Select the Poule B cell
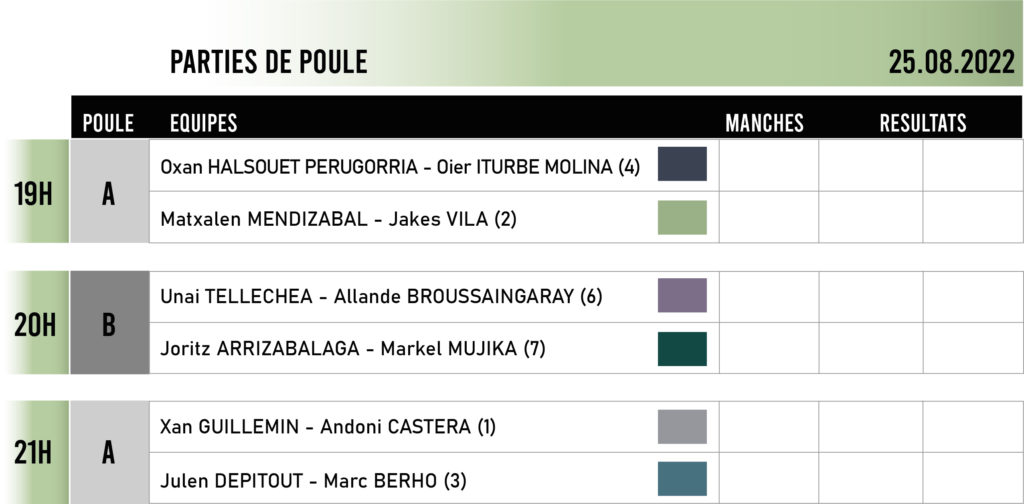Screen dimensions: 1024x504 pyautogui.click(x=110, y=323)
